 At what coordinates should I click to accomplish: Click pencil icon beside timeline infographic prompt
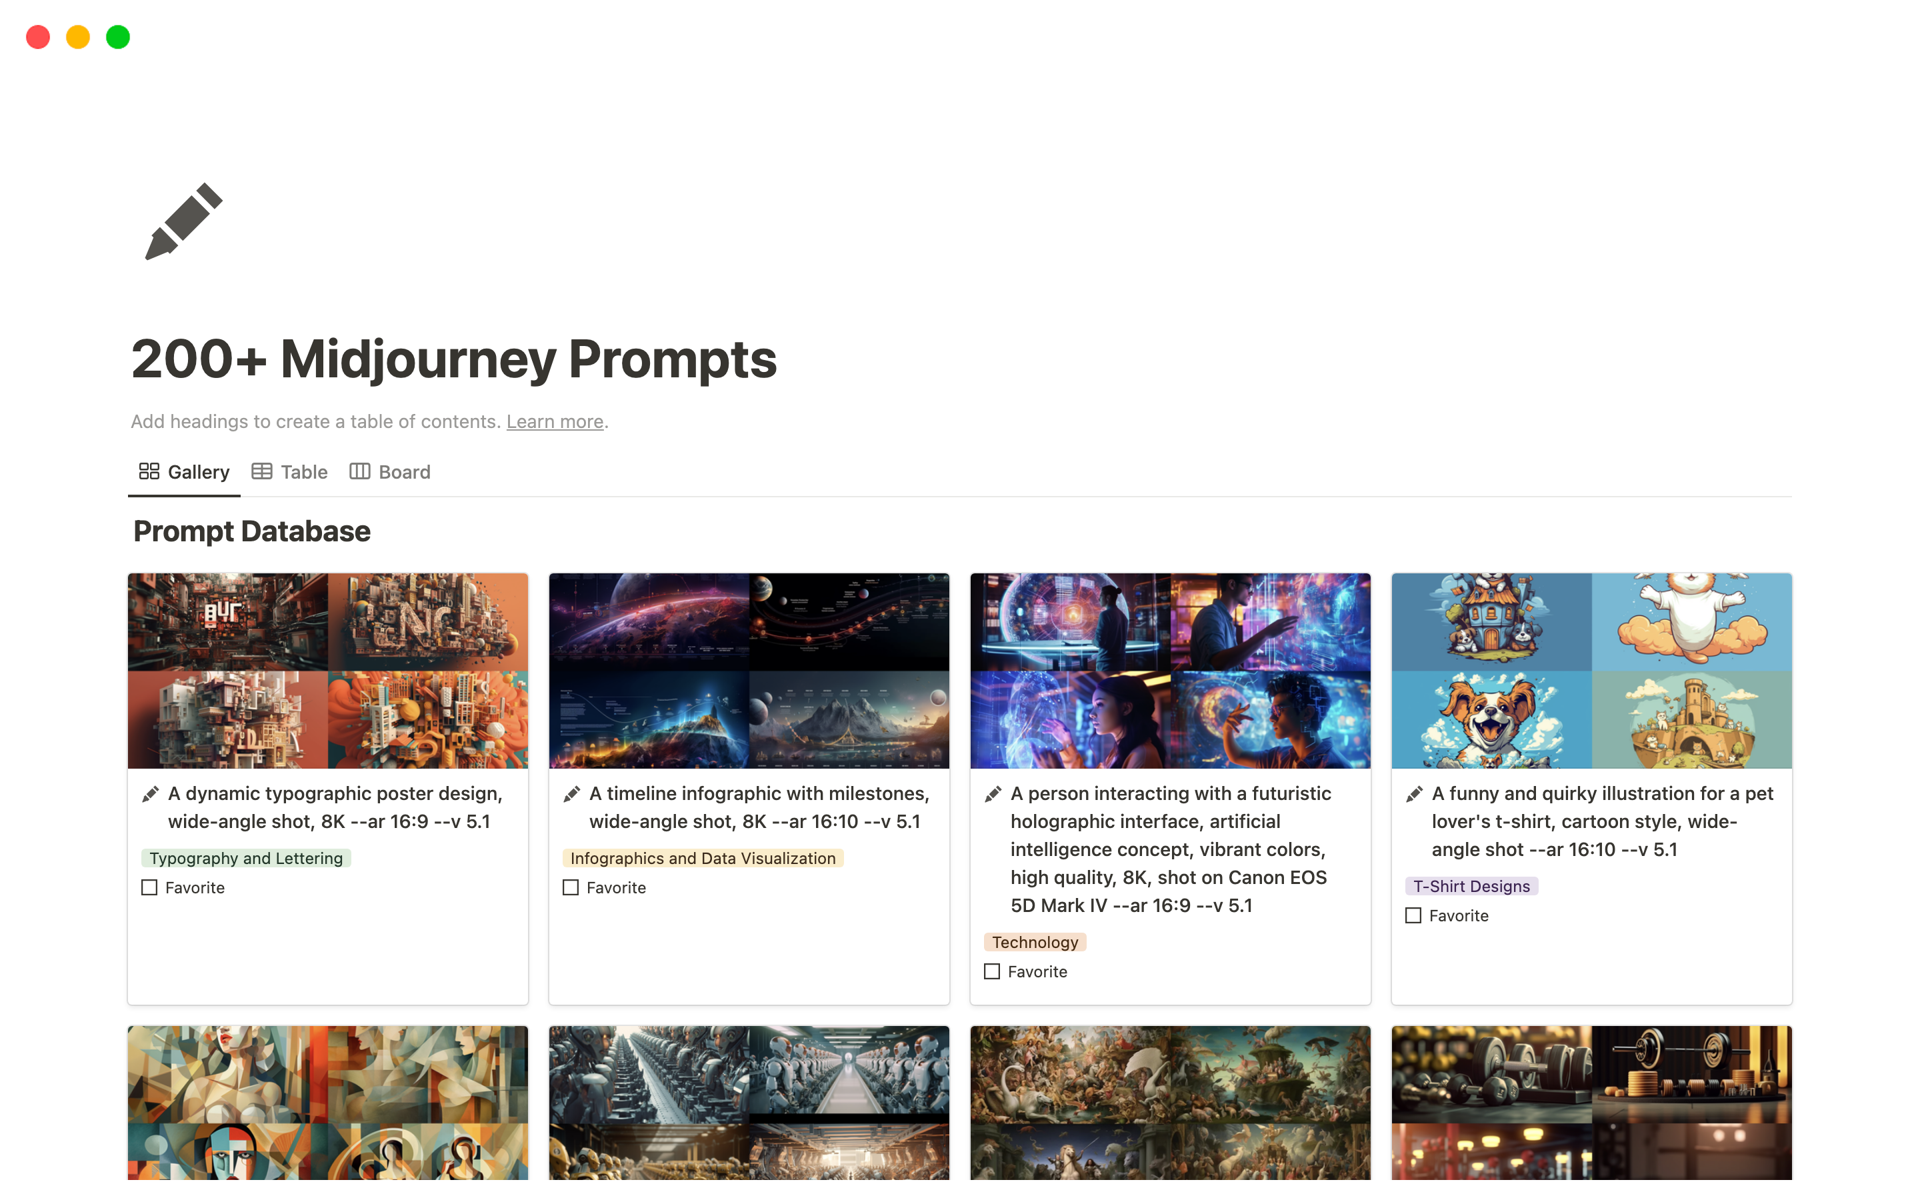click(571, 794)
